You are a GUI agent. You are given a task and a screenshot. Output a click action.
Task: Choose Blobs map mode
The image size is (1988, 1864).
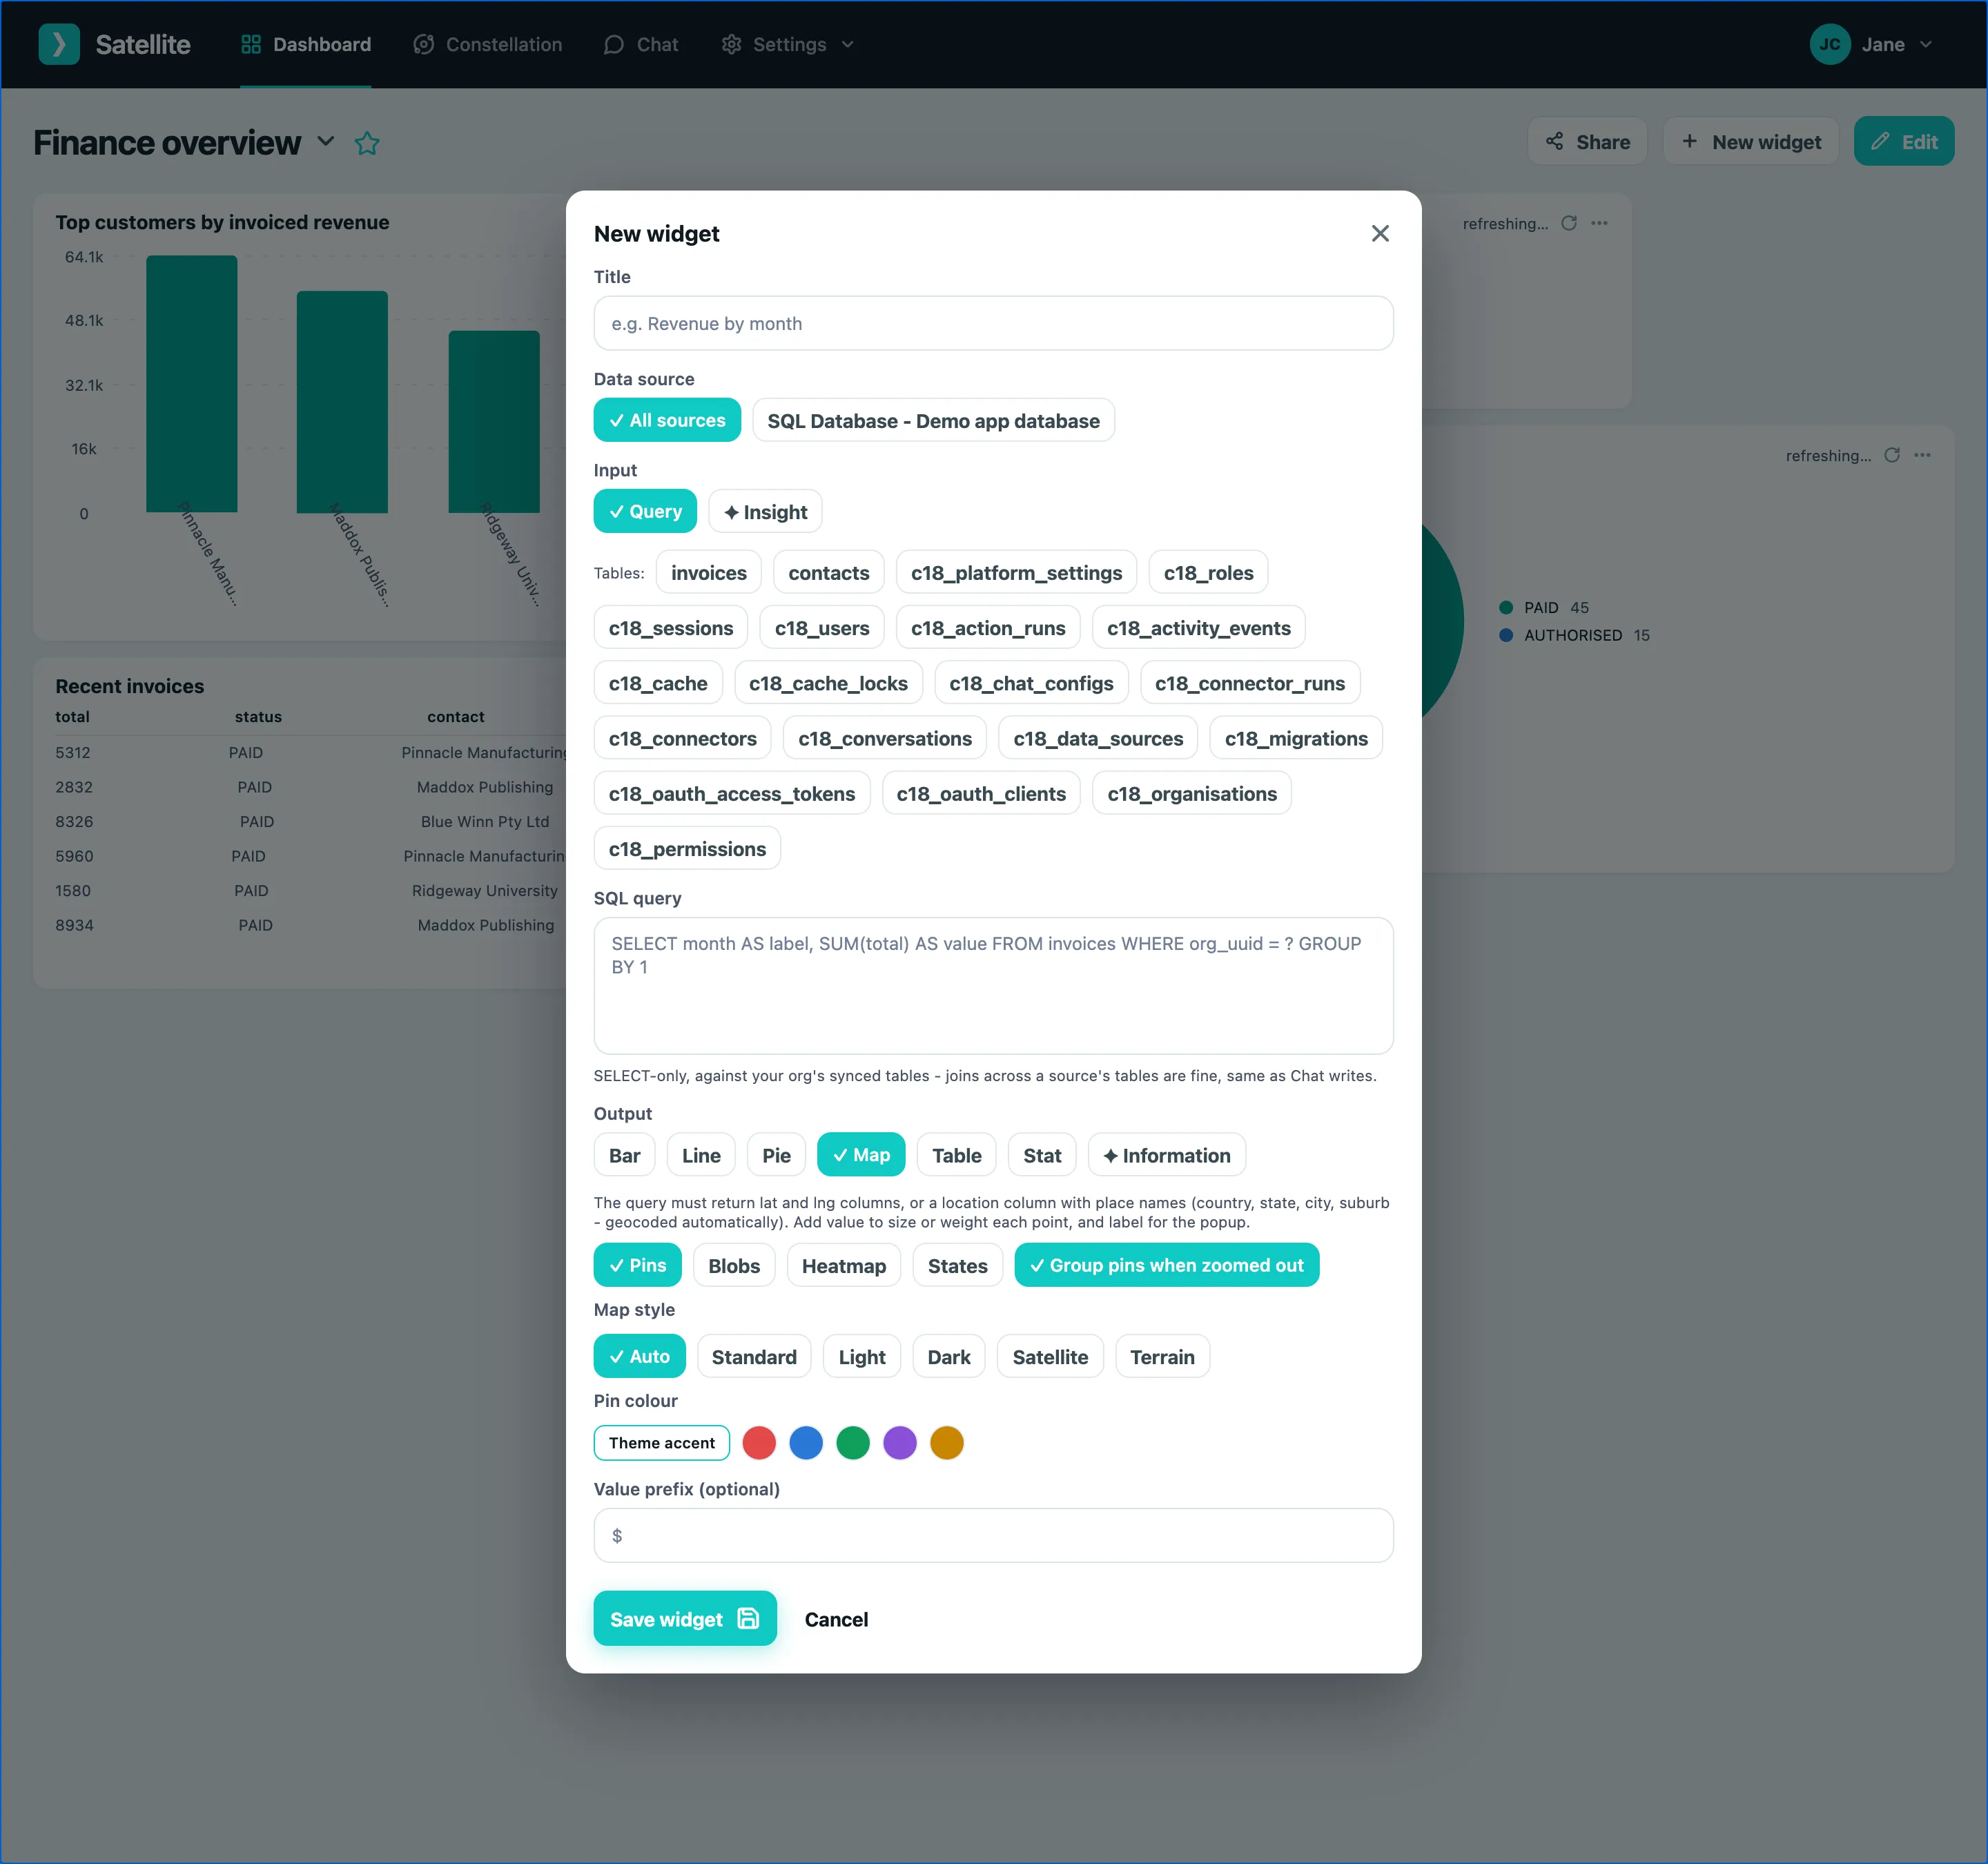click(734, 1265)
